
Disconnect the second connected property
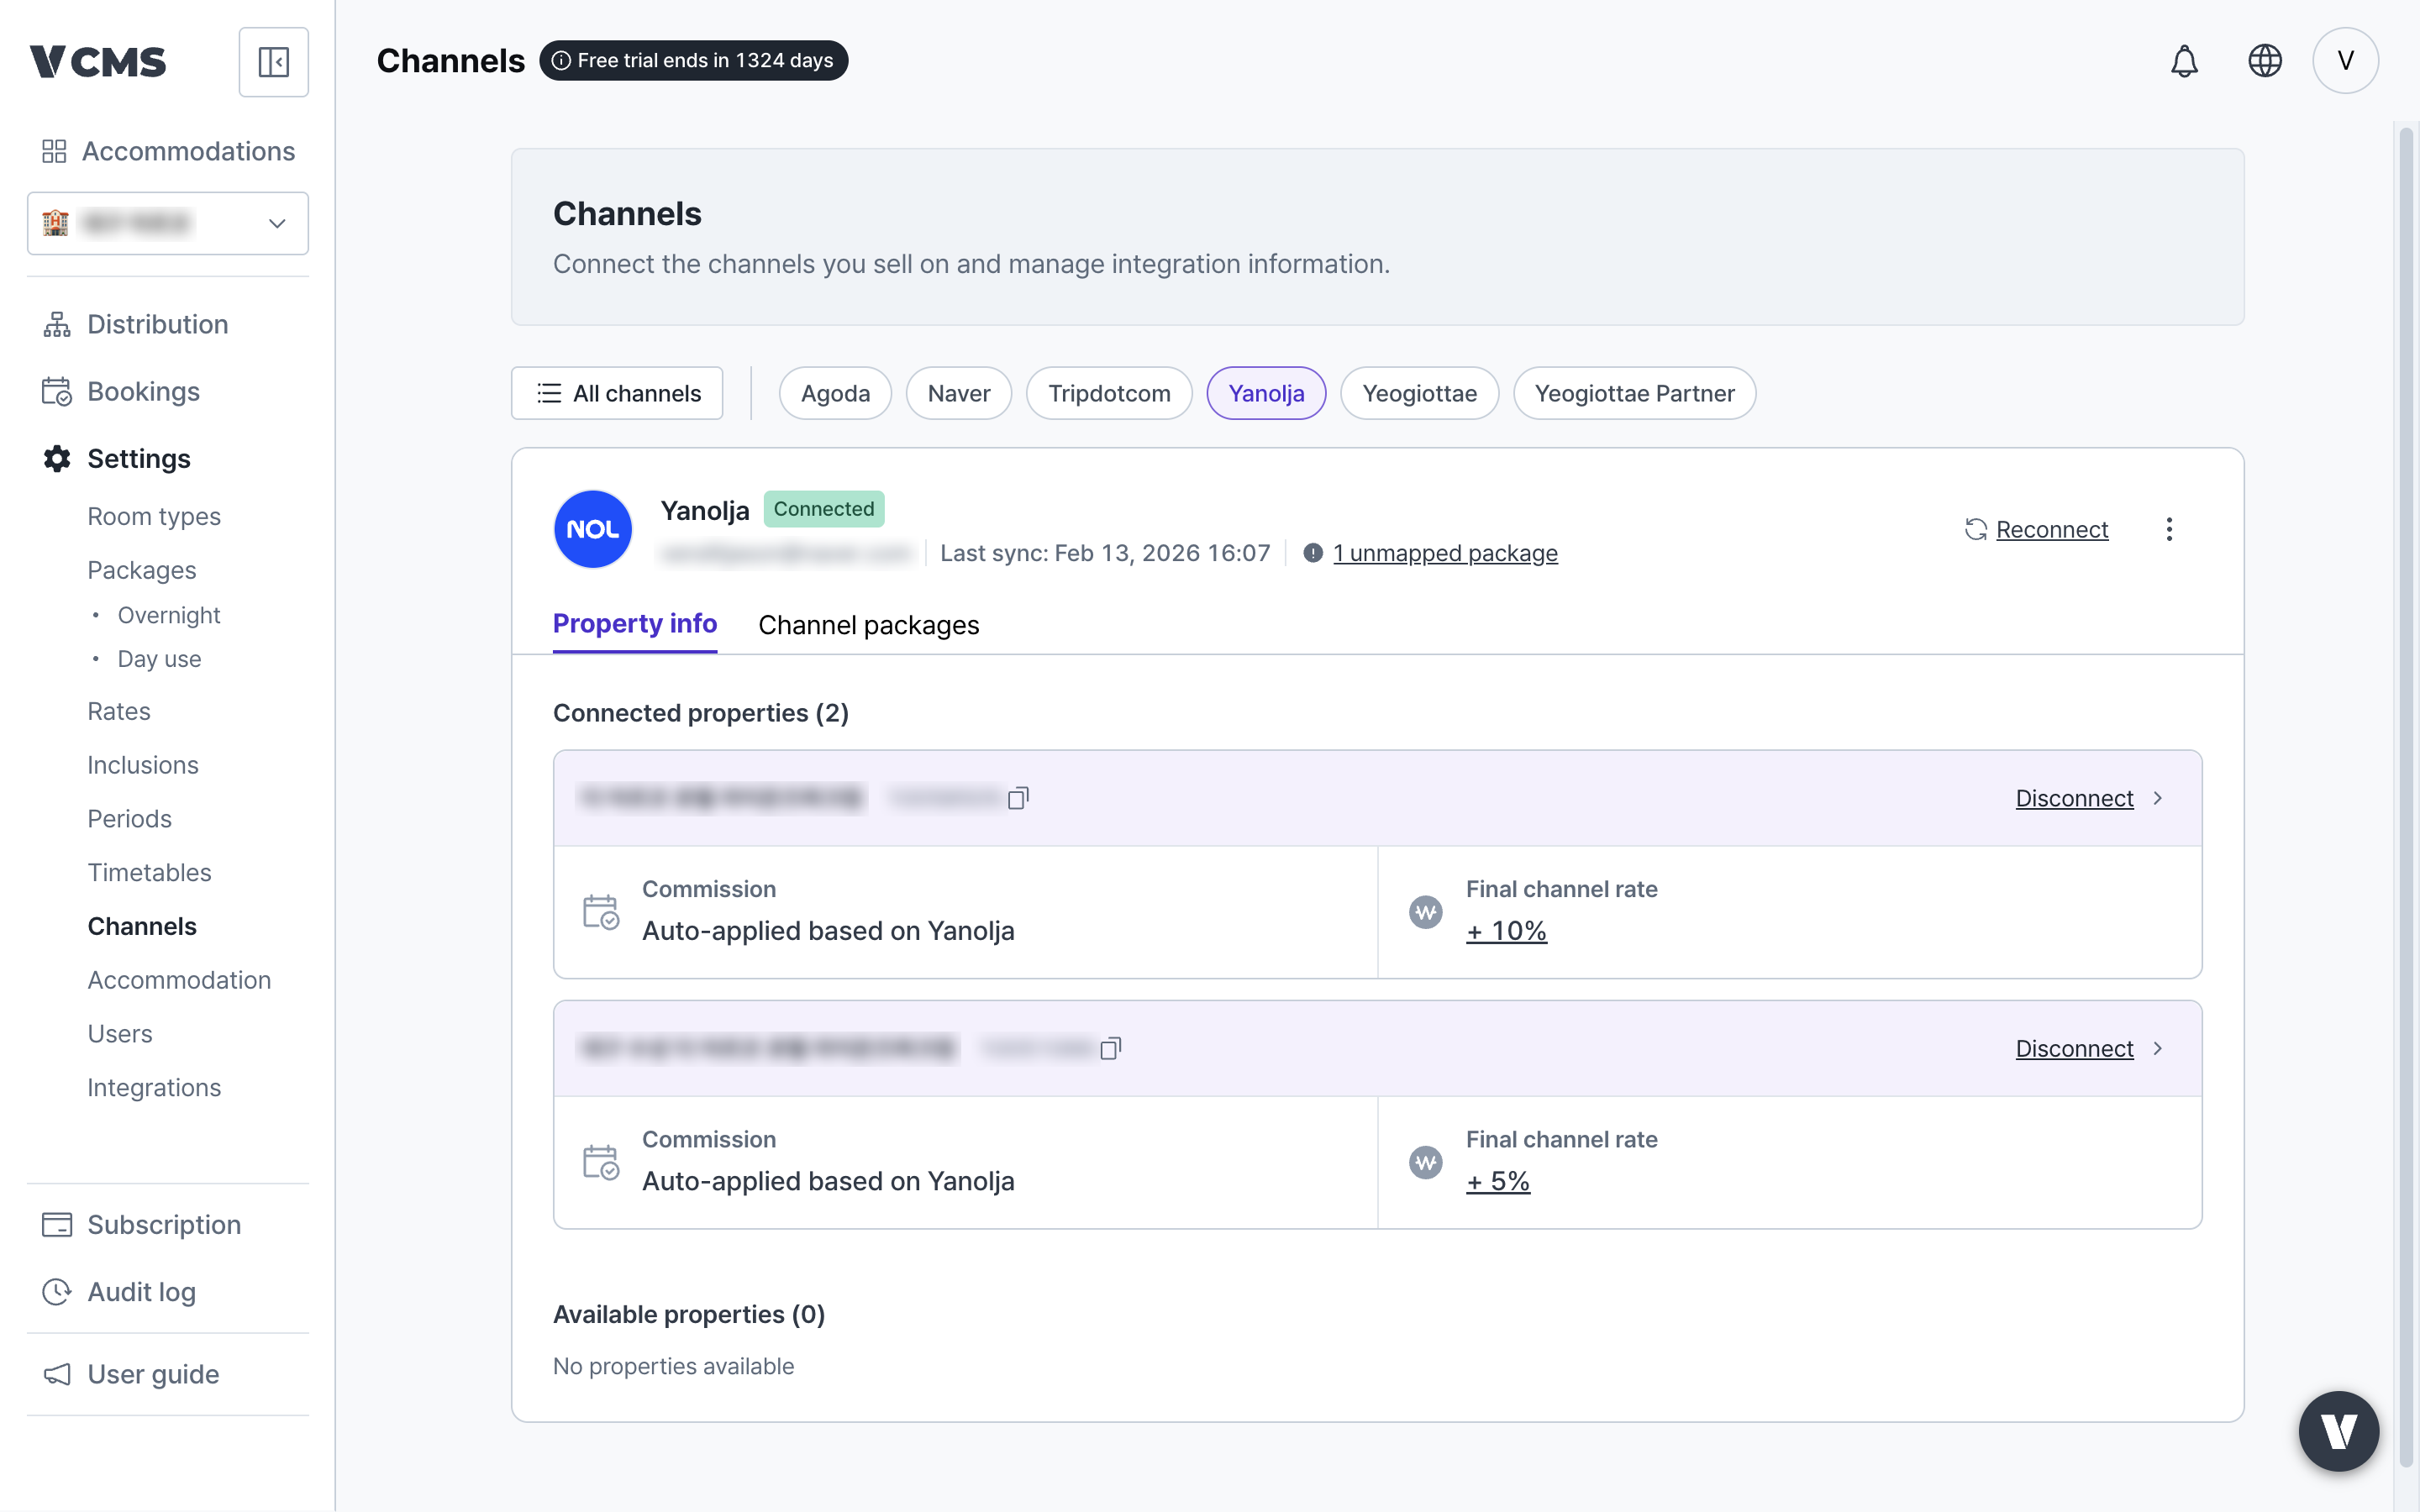coord(2074,1048)
